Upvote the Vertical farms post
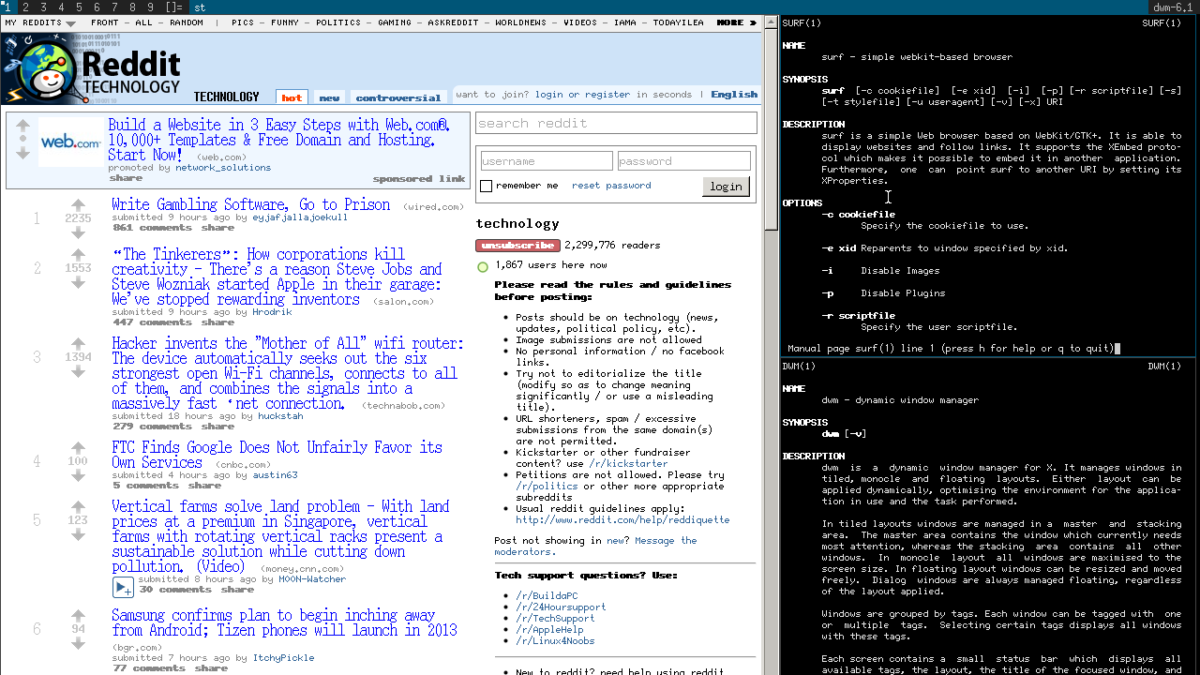The image size is (1200, 675). [78, 505]
